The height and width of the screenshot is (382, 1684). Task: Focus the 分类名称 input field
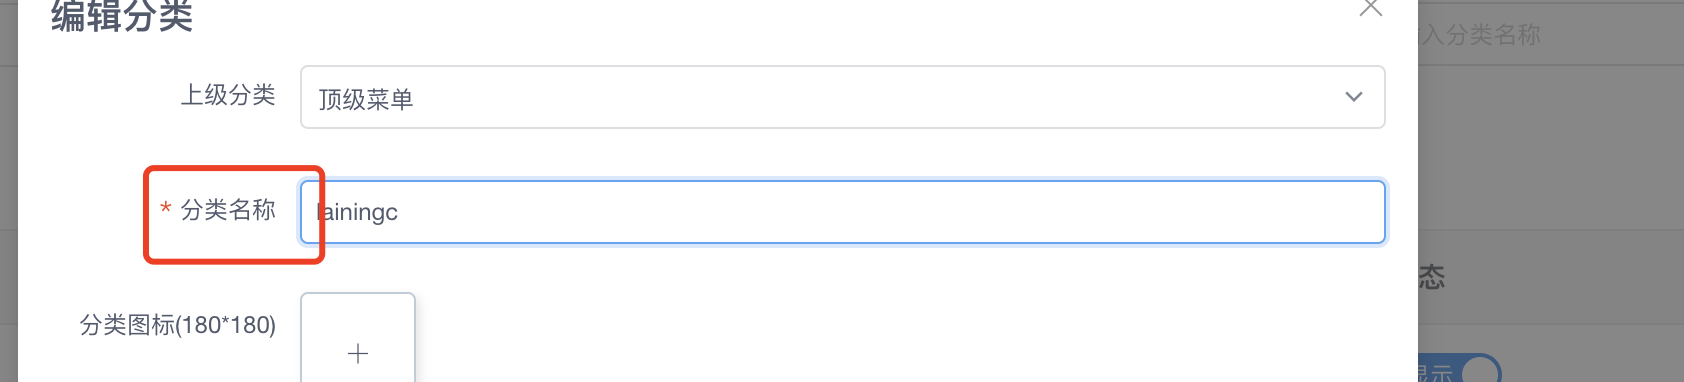click(x=842, y=212)
